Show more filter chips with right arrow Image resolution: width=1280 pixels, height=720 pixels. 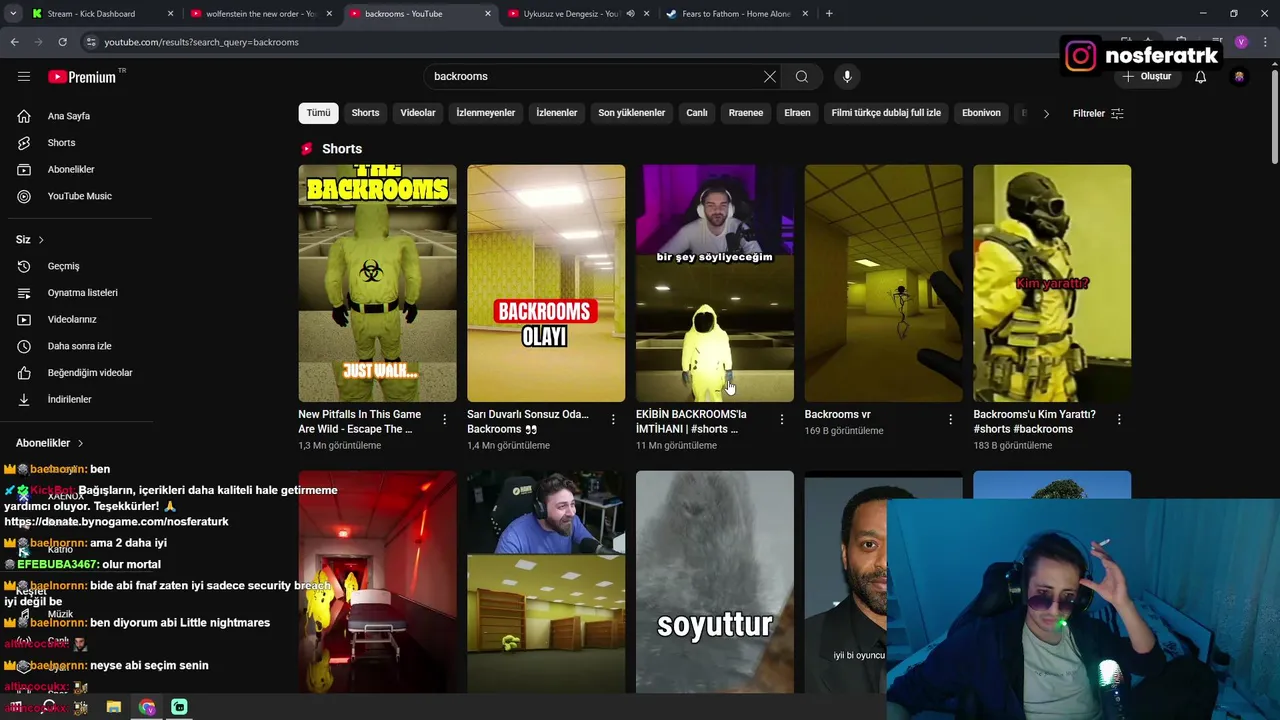(1046, 113)
